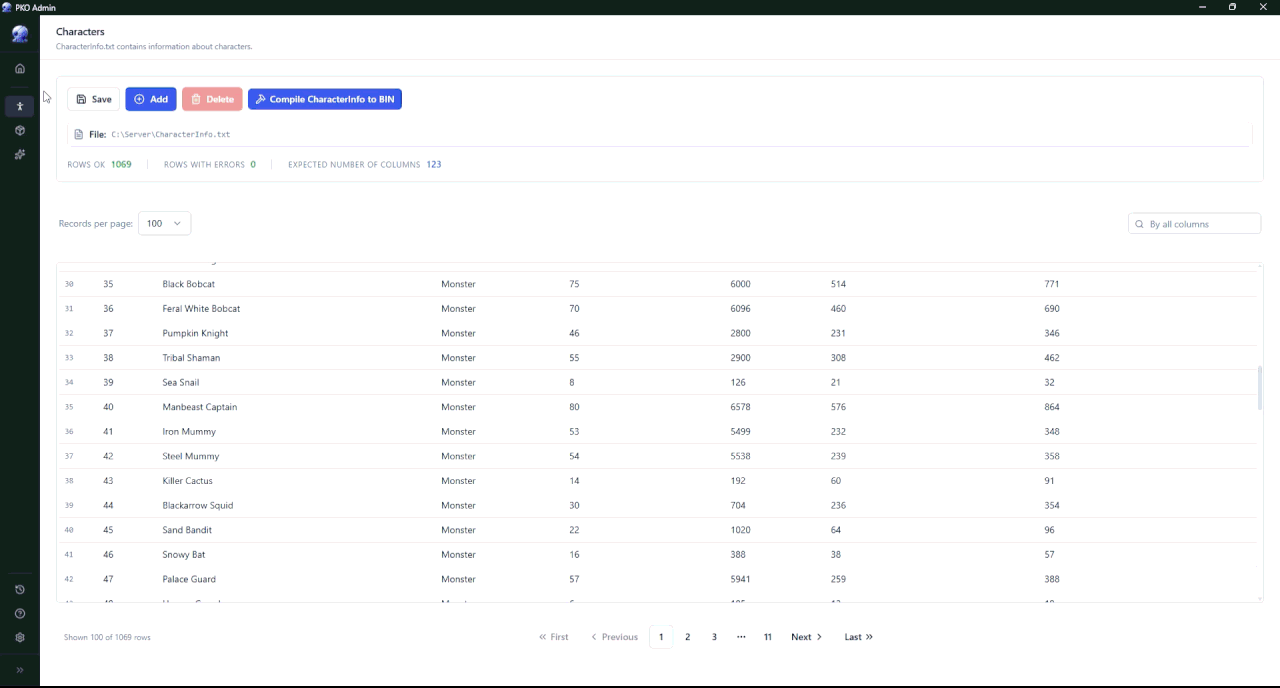
Task: Click the Expected number of columns value 123
Action: (434, 164)
